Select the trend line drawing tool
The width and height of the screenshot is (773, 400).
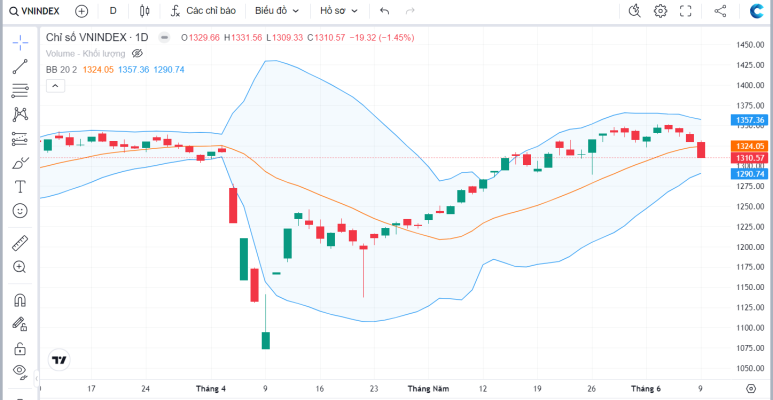coord(20,67)
